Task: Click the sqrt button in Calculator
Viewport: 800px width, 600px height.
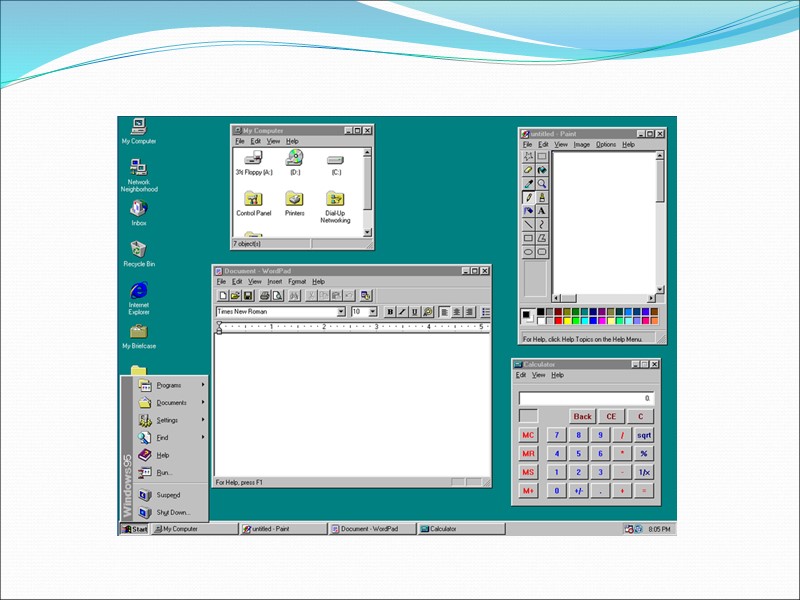Action: (644, 435)
